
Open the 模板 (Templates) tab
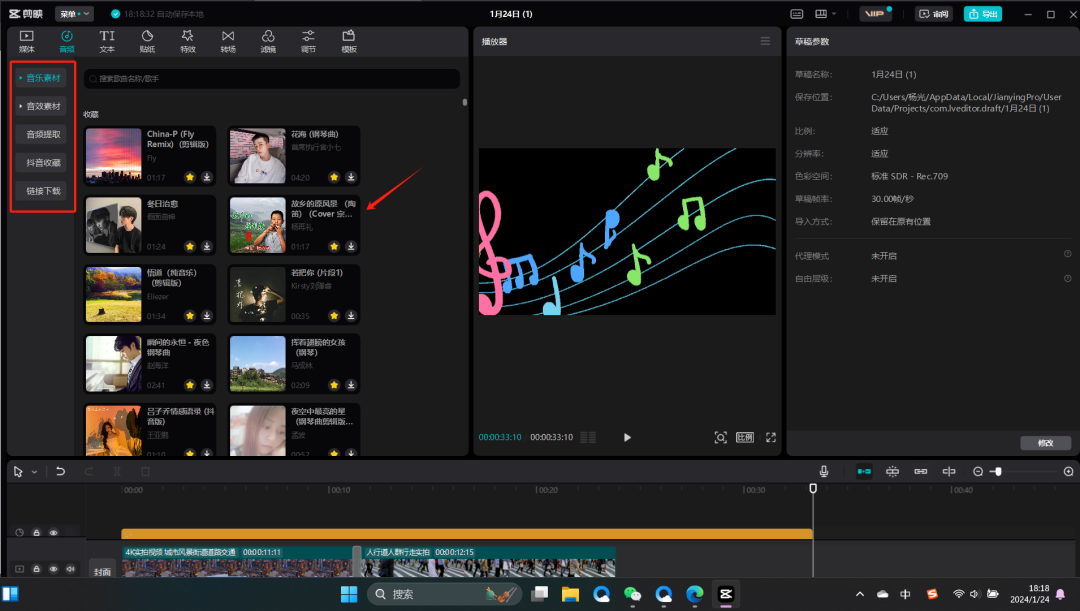[349, 41]
